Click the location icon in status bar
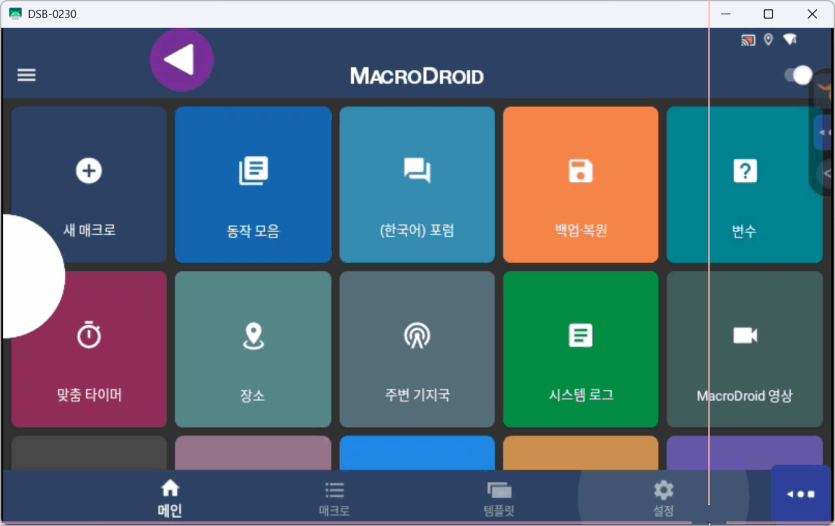The height and width of the screenshot is (526, 835). click(x=768, y=39)
